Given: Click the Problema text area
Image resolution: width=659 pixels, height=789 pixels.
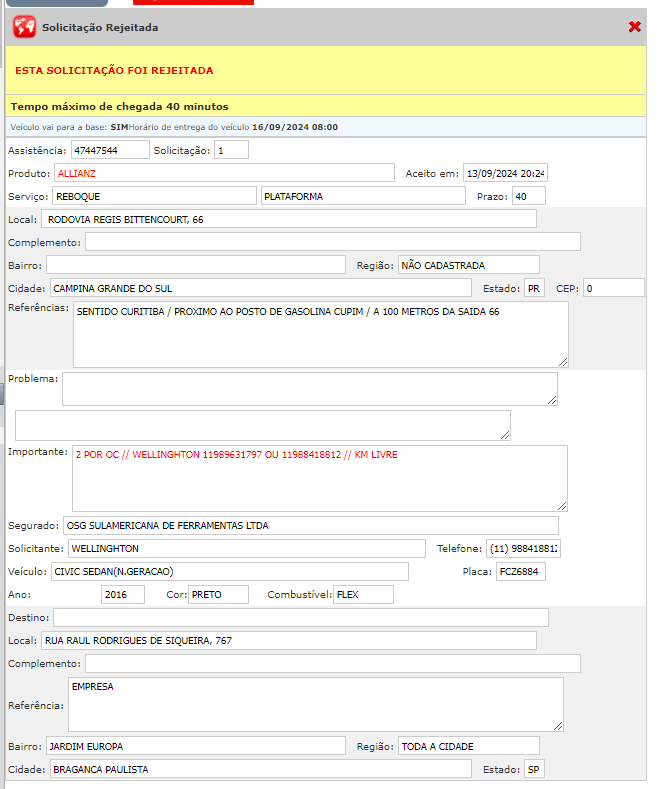Looking at the screenshot, I should (x=310, y=389).
